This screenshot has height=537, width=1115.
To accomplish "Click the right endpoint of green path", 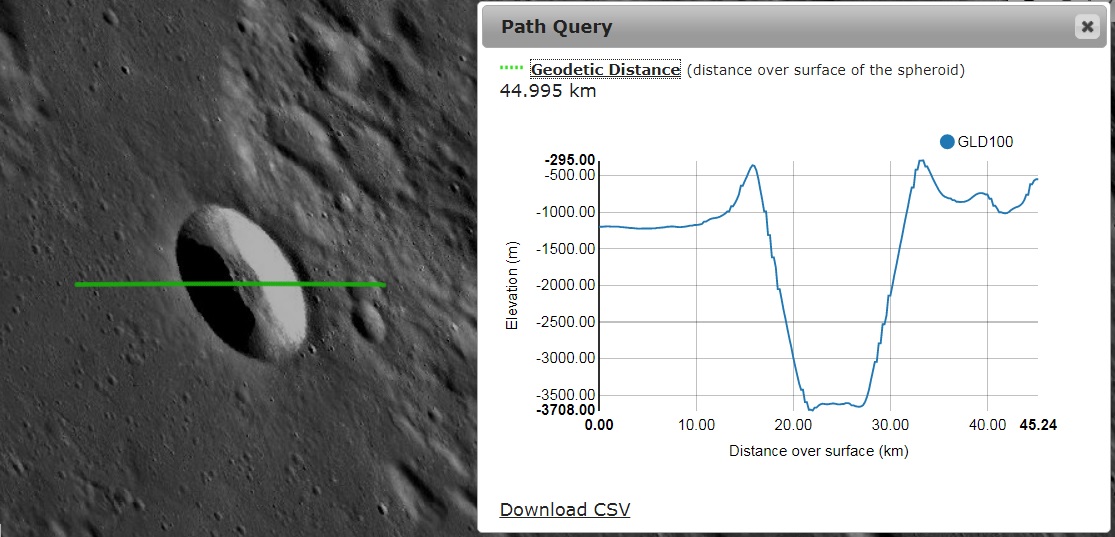I will coord(384,284).
